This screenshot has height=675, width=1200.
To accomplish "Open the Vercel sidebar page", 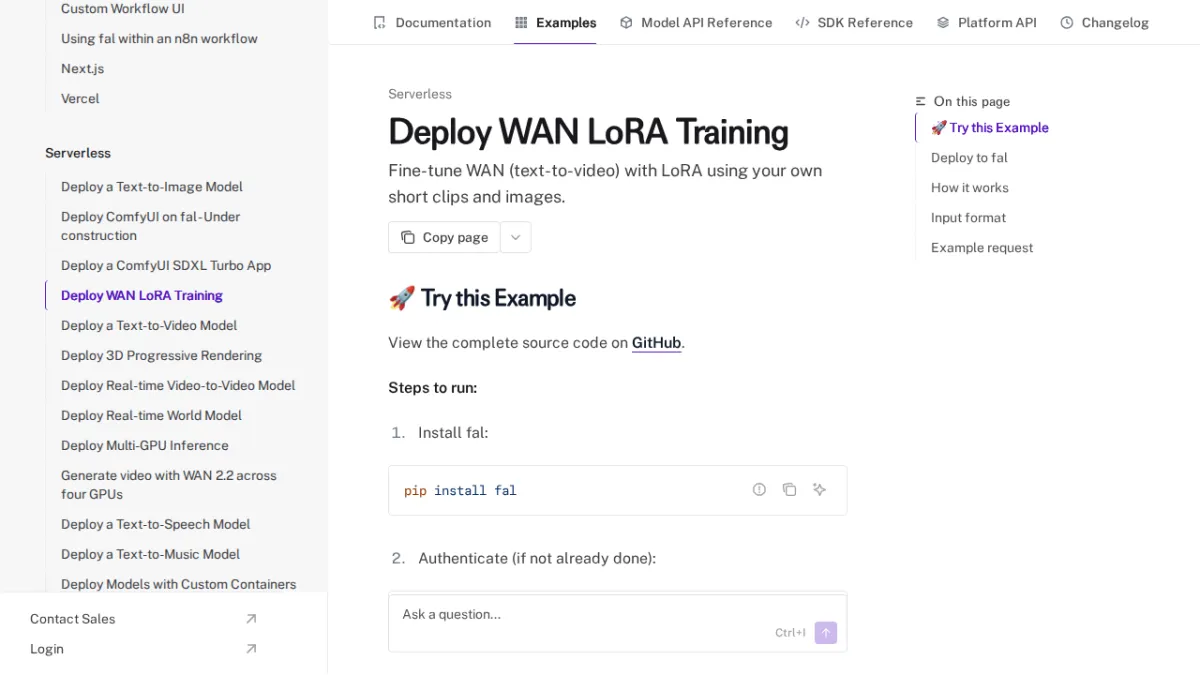I will pos(80,99).
